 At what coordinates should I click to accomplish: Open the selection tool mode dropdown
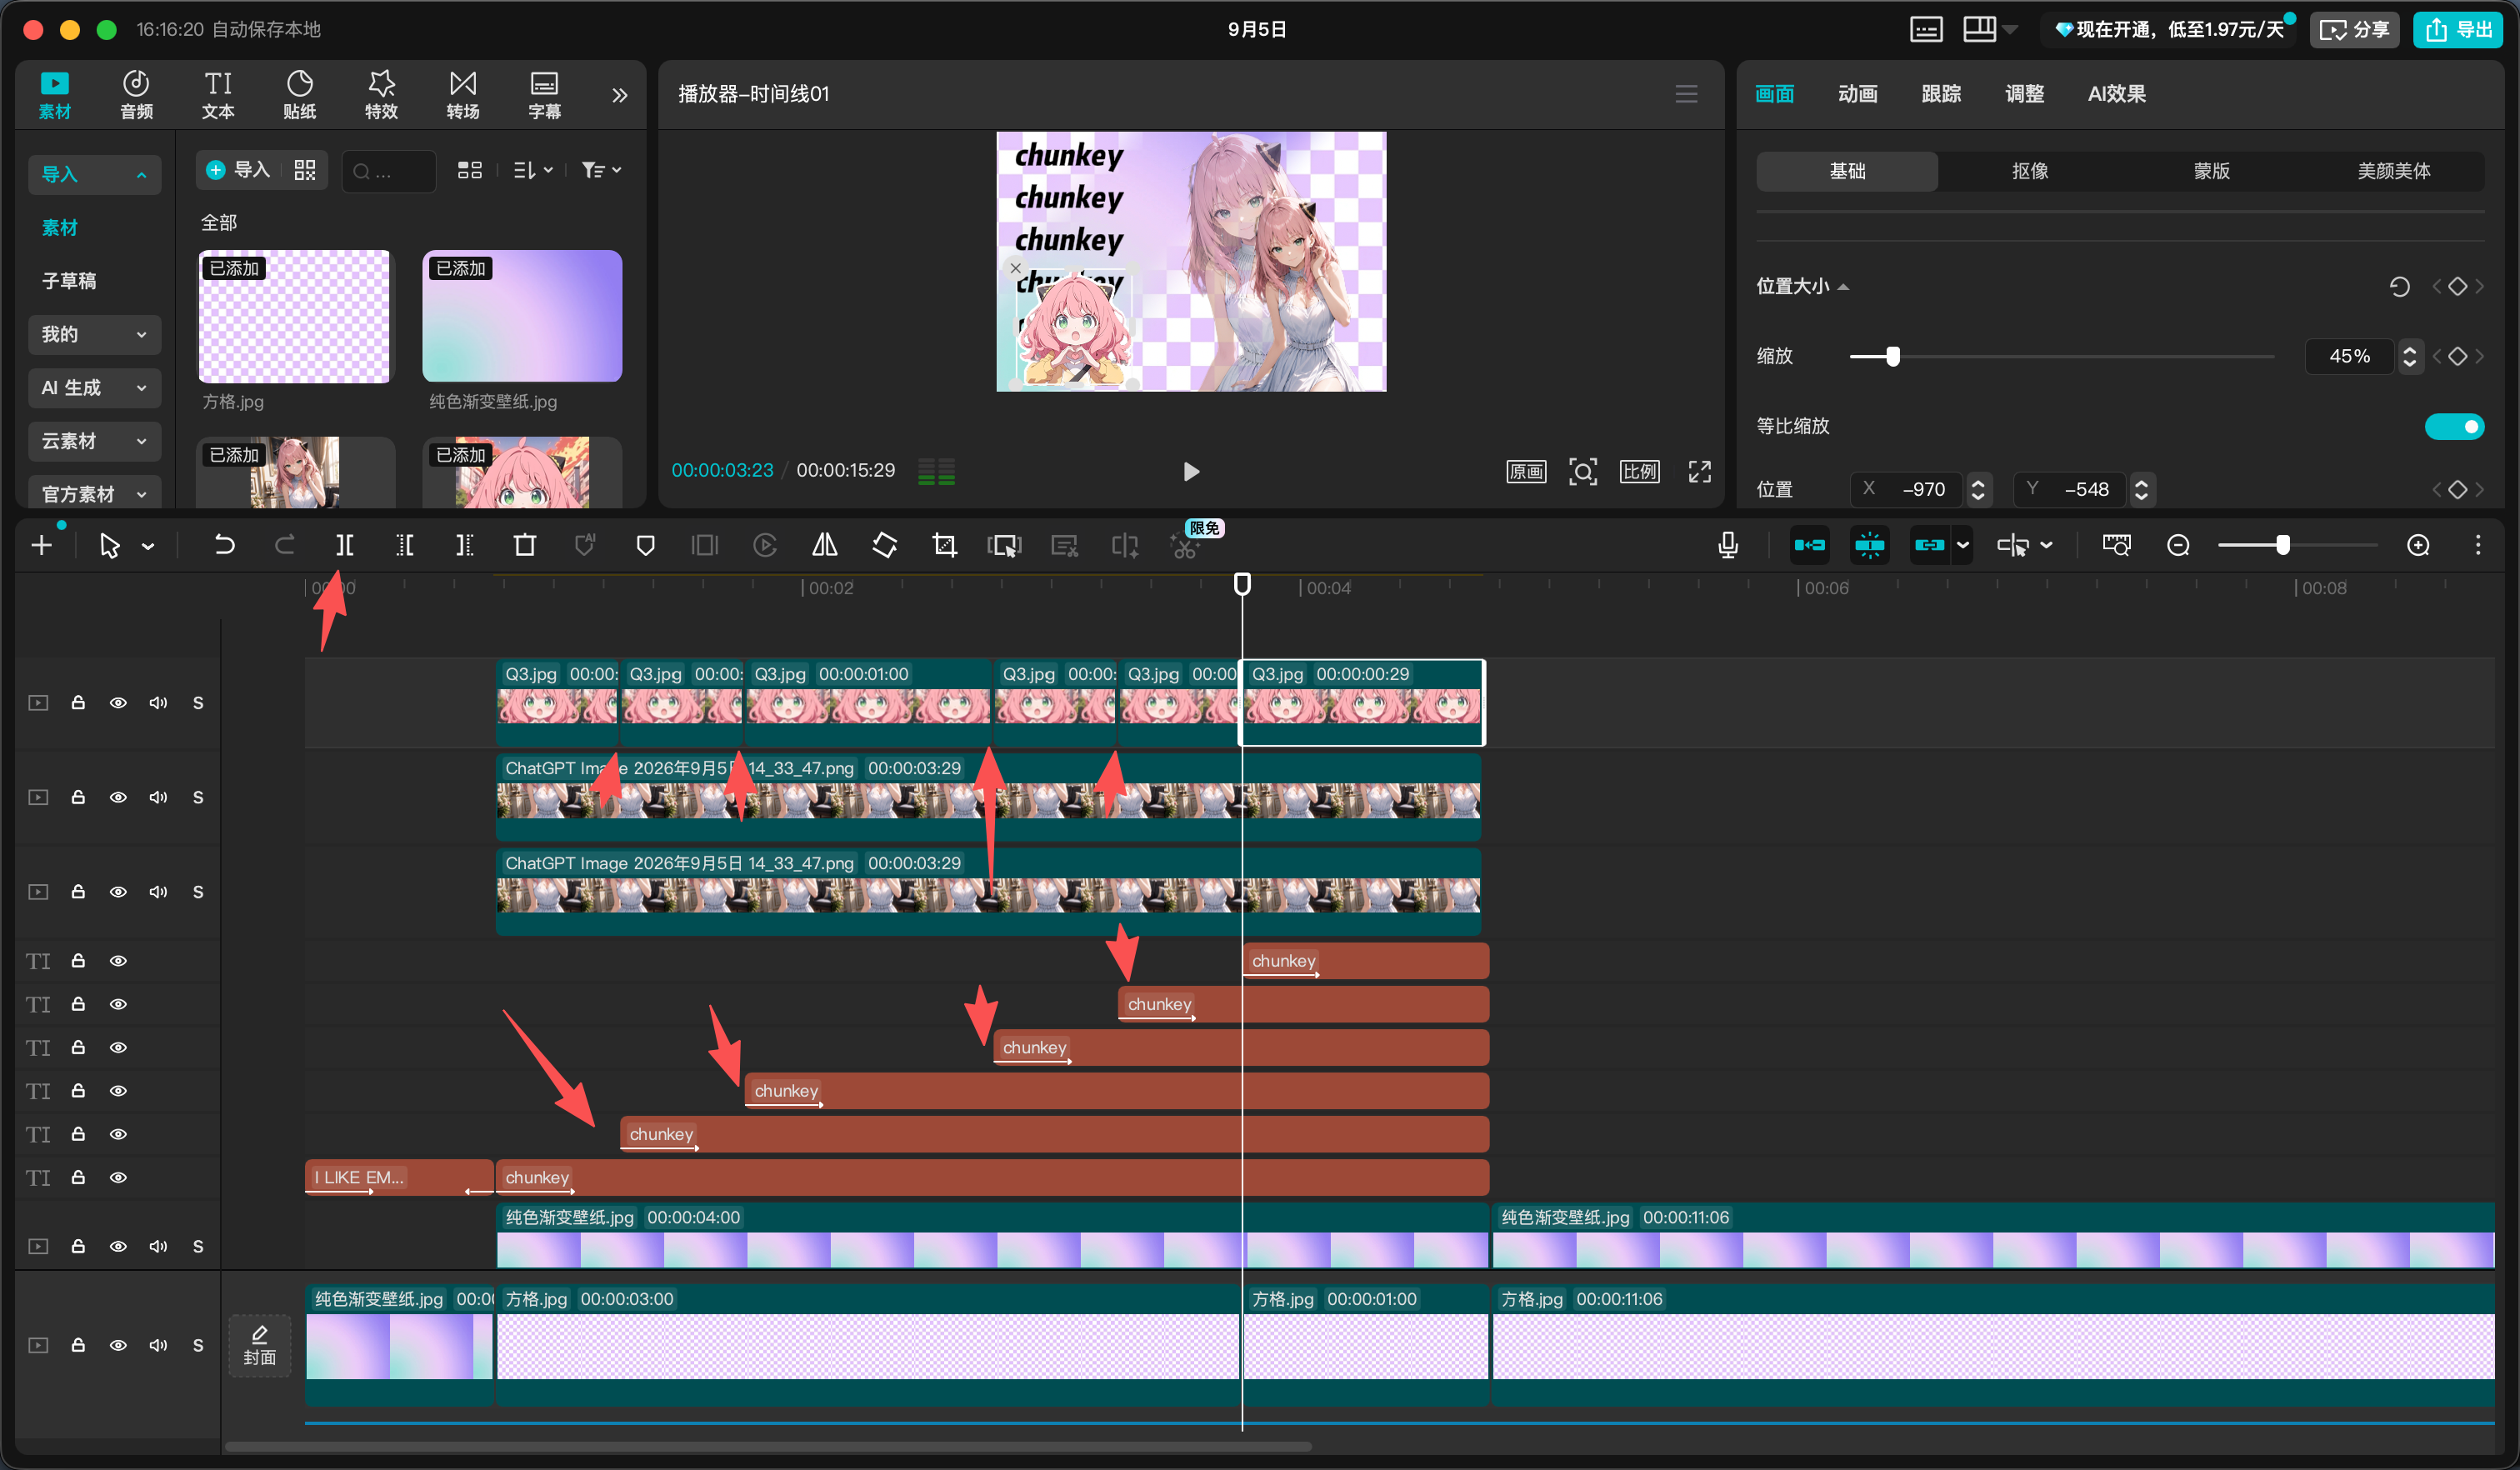(148, 546)
